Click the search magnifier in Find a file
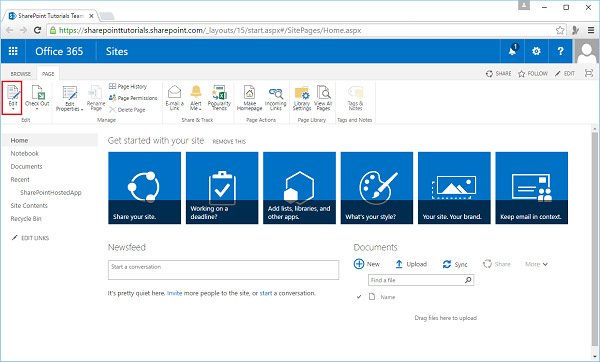This screenshot has height=362, width=600. pyautogui.click(x=468, y=280)
